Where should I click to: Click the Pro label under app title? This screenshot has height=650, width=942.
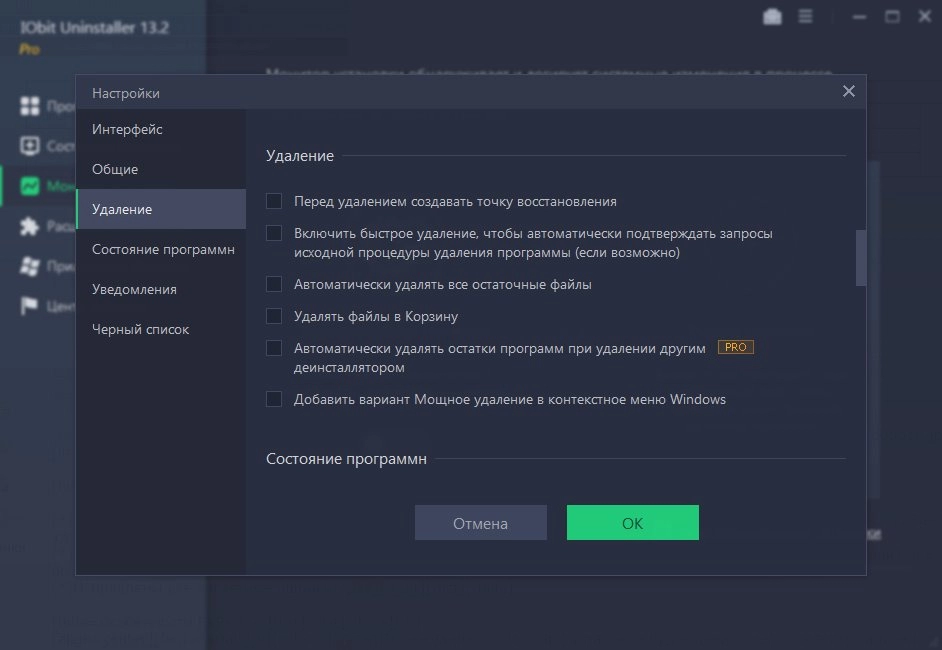pyautogui.click(x=29, y=49)
